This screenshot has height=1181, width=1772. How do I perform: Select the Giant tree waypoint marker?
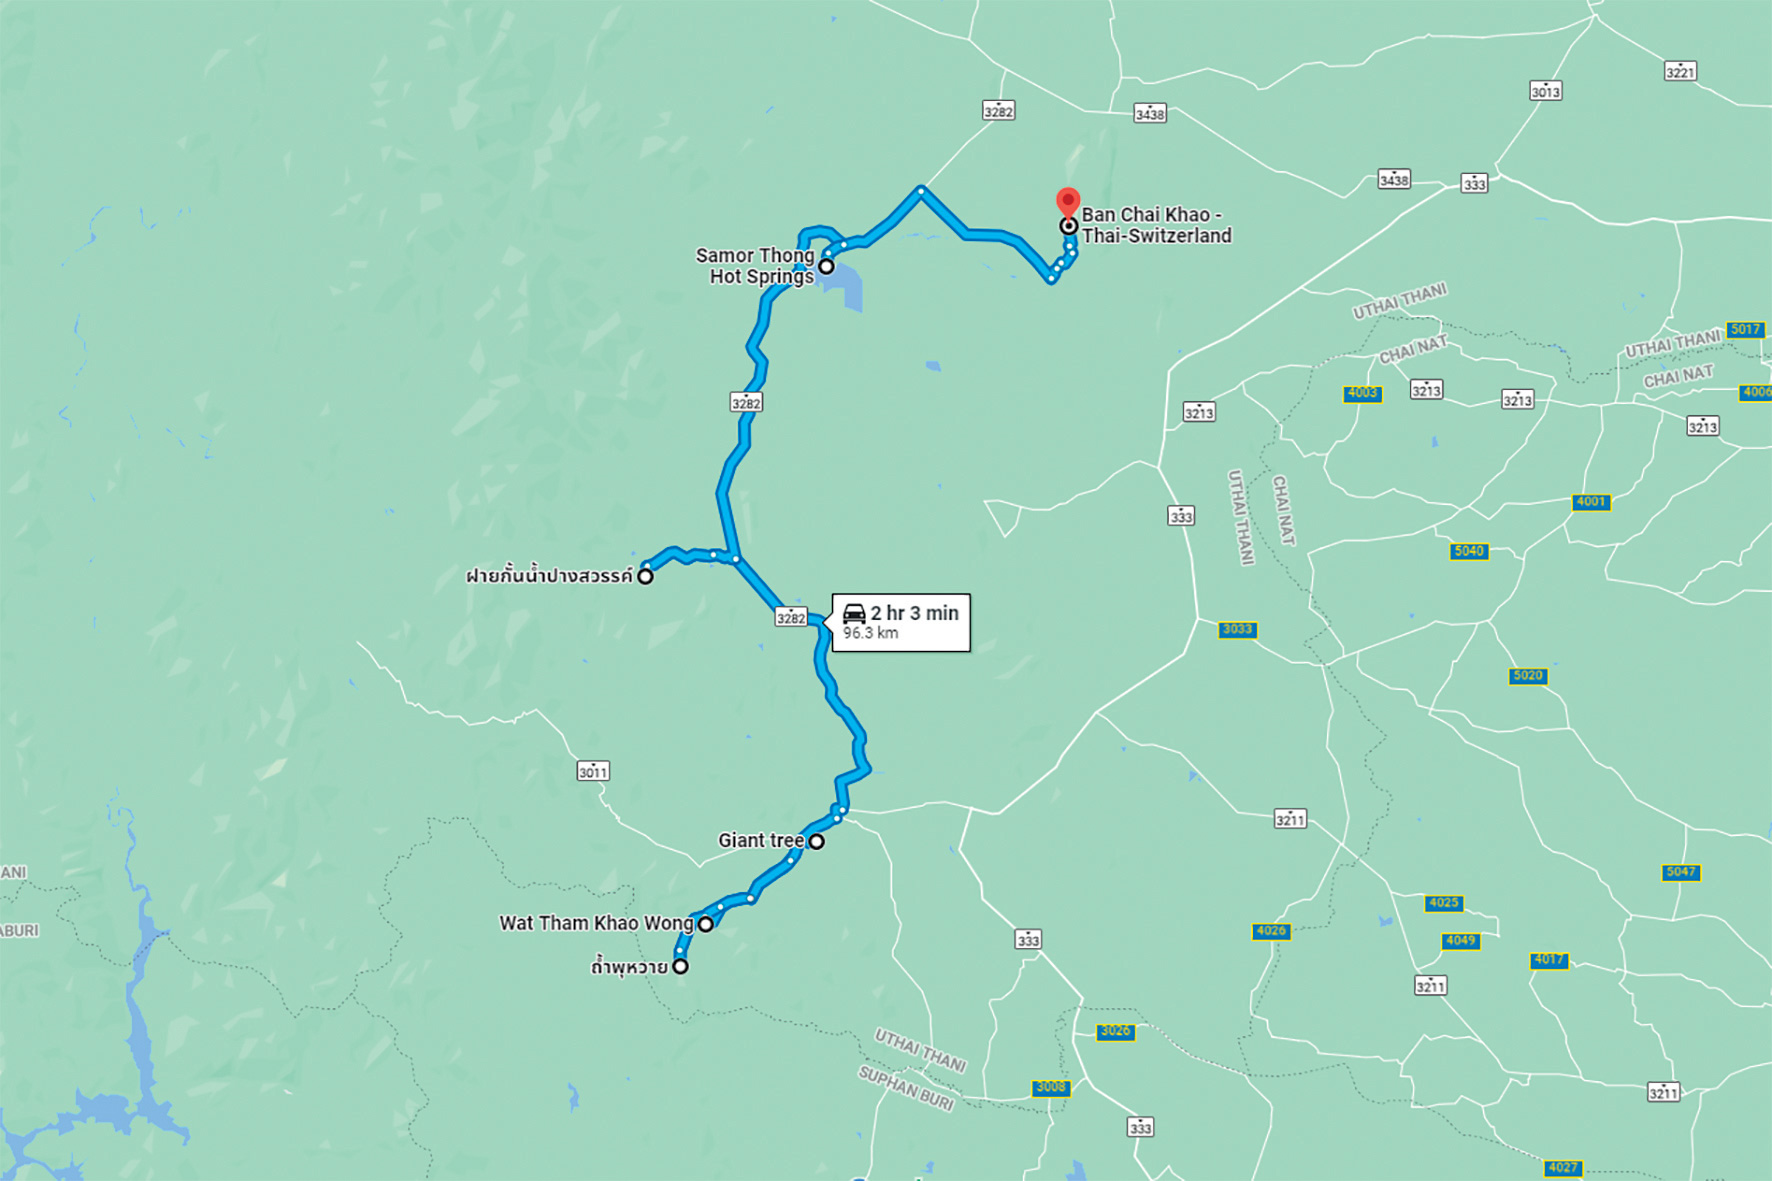816,842
